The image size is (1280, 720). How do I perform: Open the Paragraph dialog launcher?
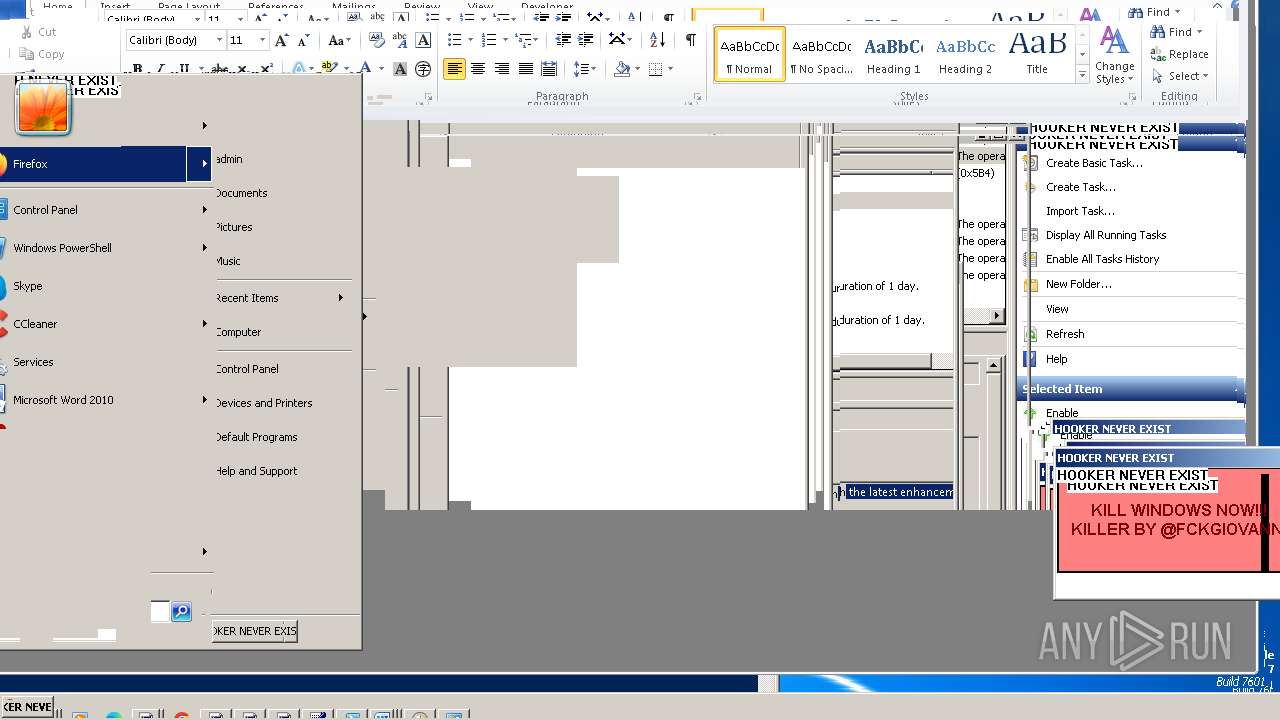(x=697, y=97)
